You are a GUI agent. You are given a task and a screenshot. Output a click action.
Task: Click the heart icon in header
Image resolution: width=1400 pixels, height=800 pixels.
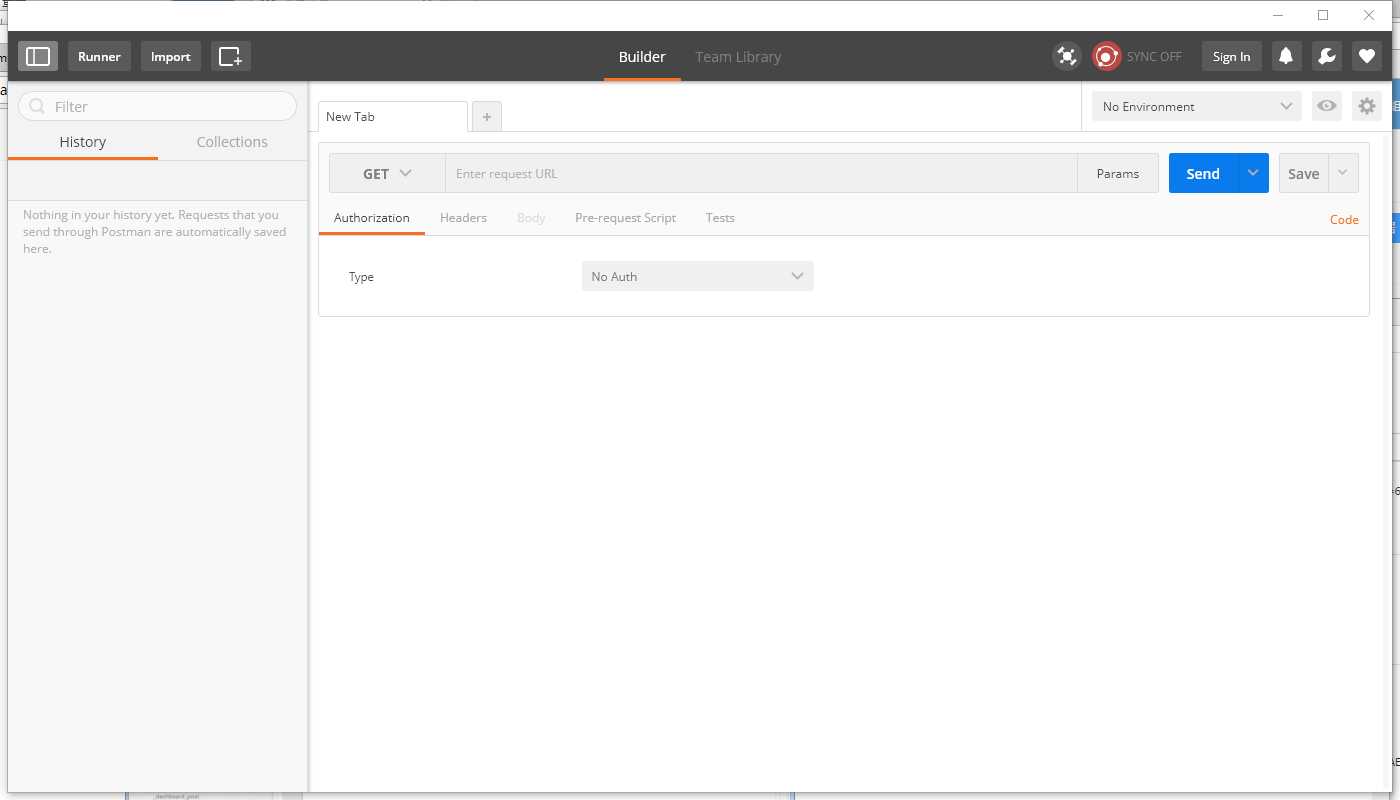(1367, 56)
